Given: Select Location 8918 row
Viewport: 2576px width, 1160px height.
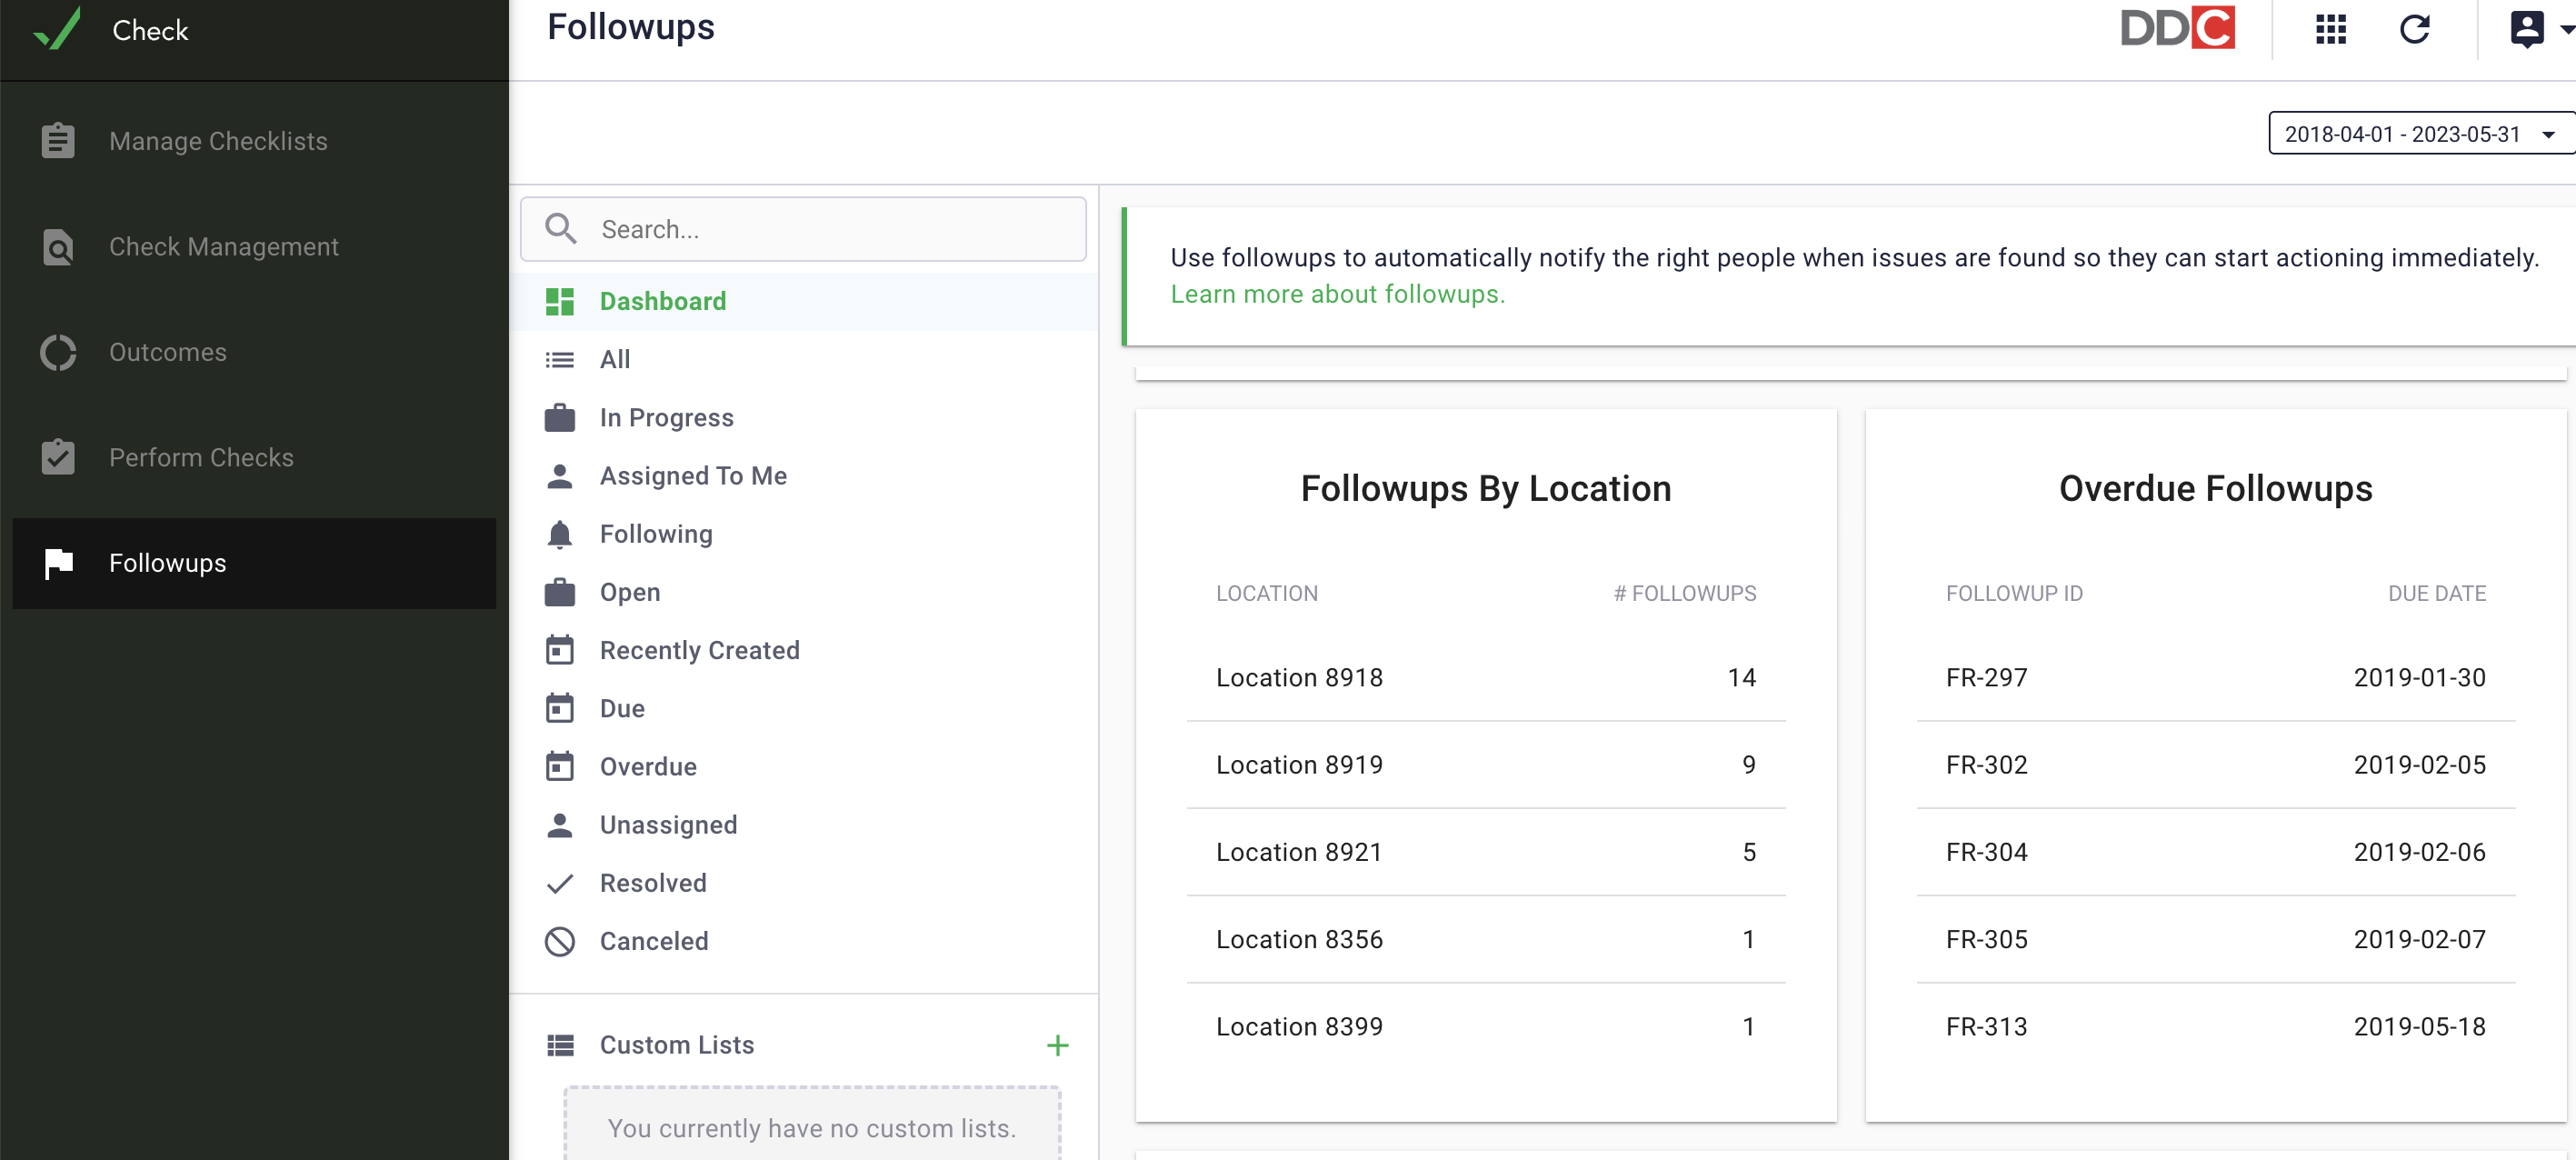Looking at the screenshot, I should click(x=1486, y=677).
